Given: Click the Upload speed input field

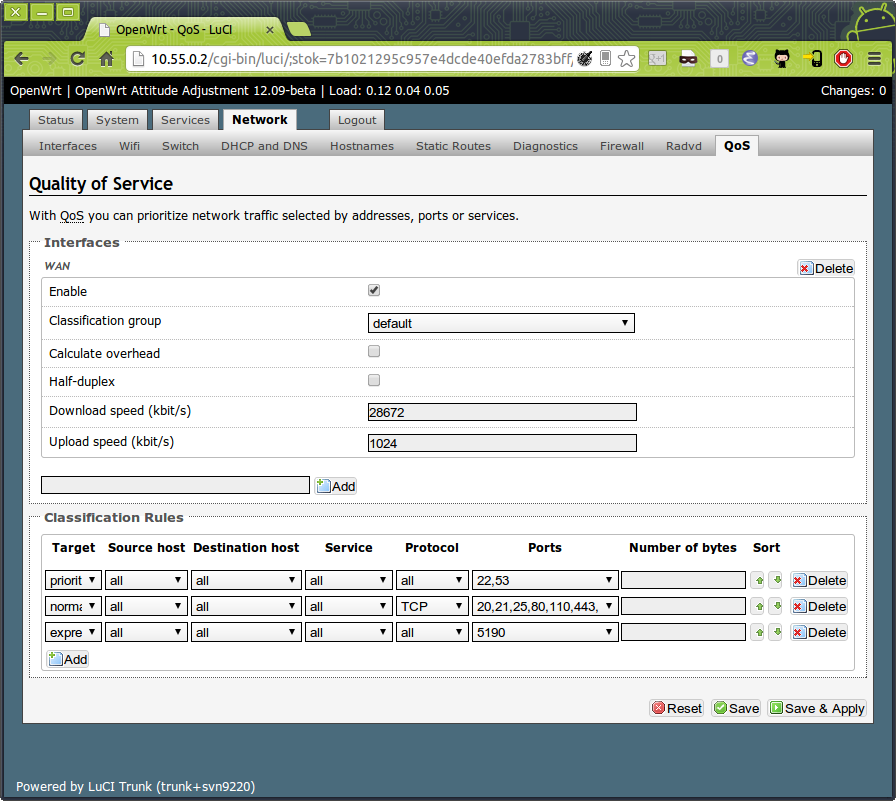Looking at the screenshot, I should (502, 443).
